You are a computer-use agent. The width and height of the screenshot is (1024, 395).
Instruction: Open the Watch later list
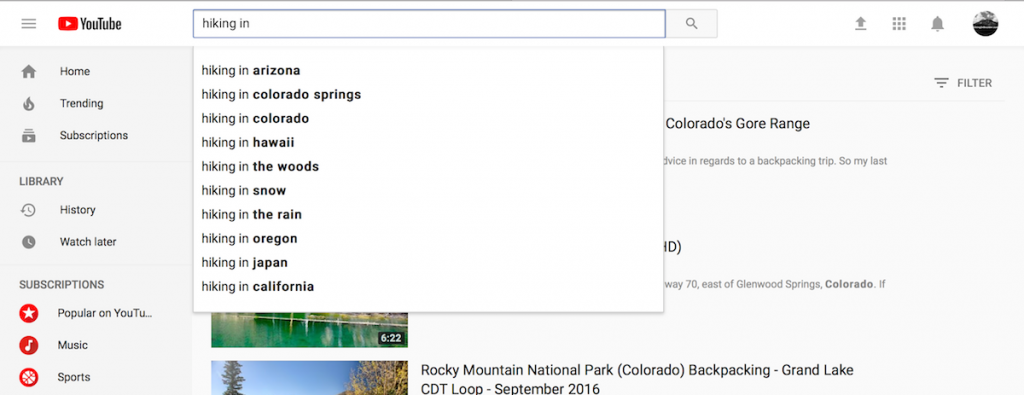88,242
